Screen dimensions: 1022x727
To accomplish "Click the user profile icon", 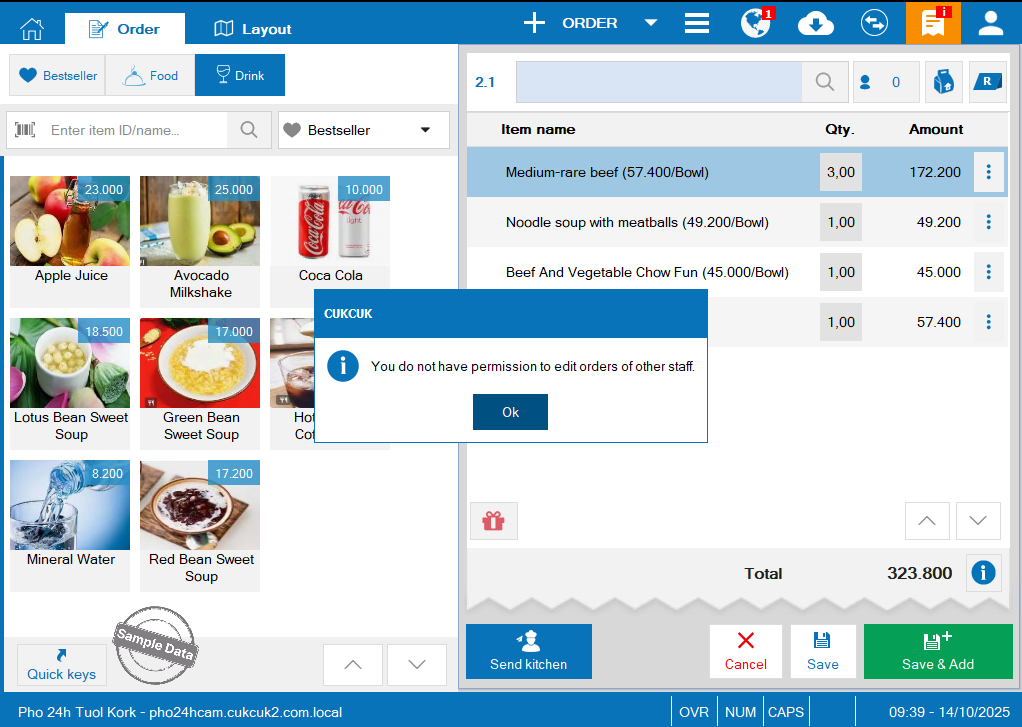I will pos(991,23).
